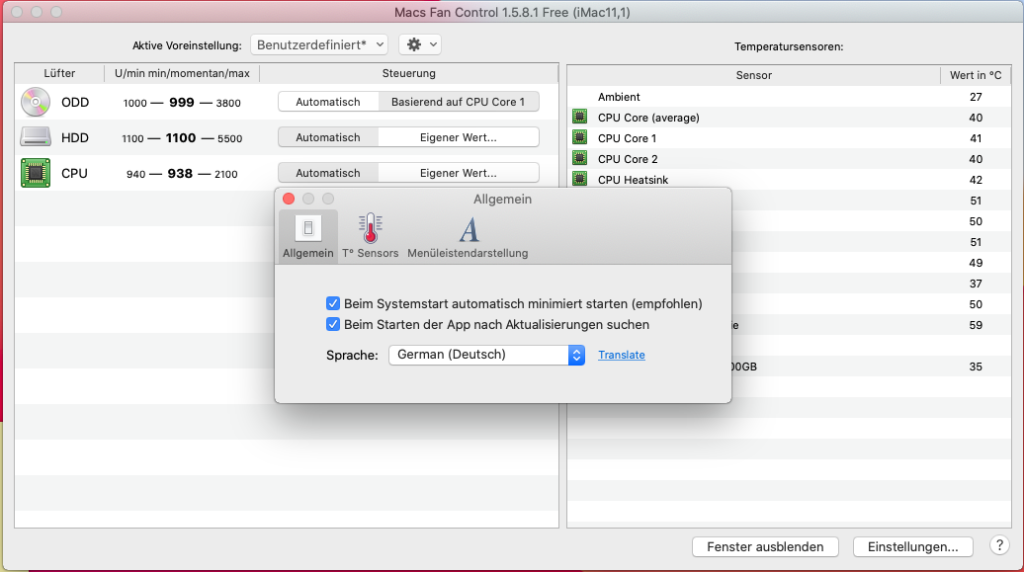Select the Allgemein preferences tab

[x=308, y=236]
